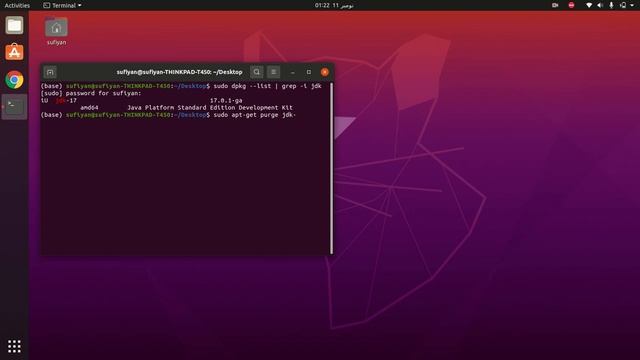This screenshot has width=640, height=360.
Task: Minimize the terminal window
Action: (293, 72)
